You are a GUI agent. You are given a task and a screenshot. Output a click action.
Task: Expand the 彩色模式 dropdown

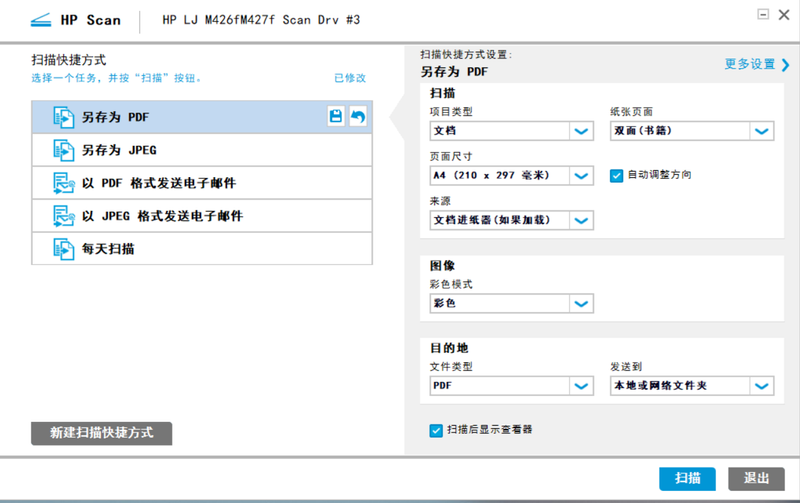(581, 303)
